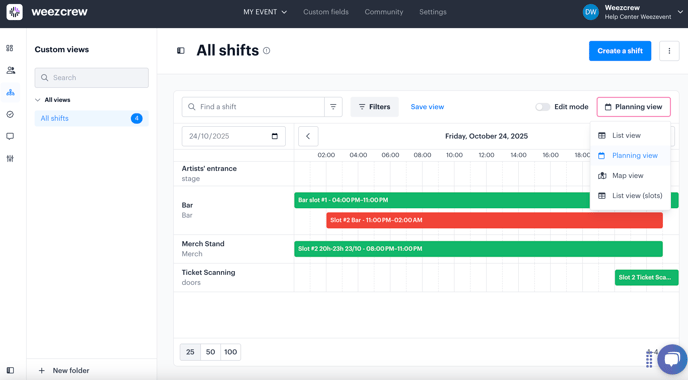Screen dimensions: 688x380
Task: Set page size to 100
Action: tap(230, 352)
